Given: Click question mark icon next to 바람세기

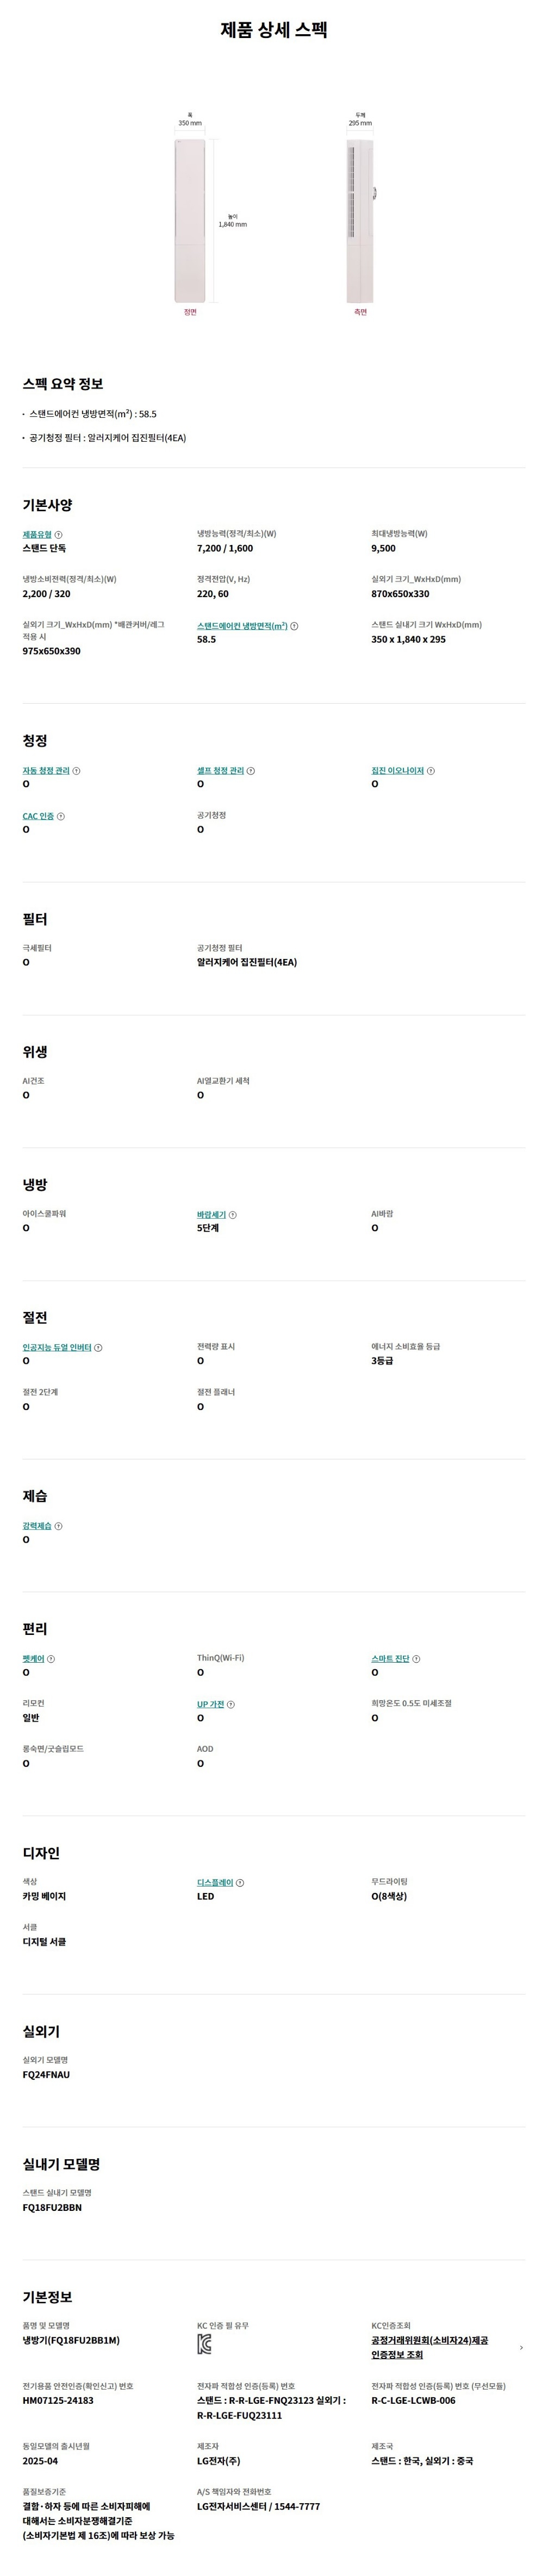Looking at the screenshot, I should coord(233,1215).
